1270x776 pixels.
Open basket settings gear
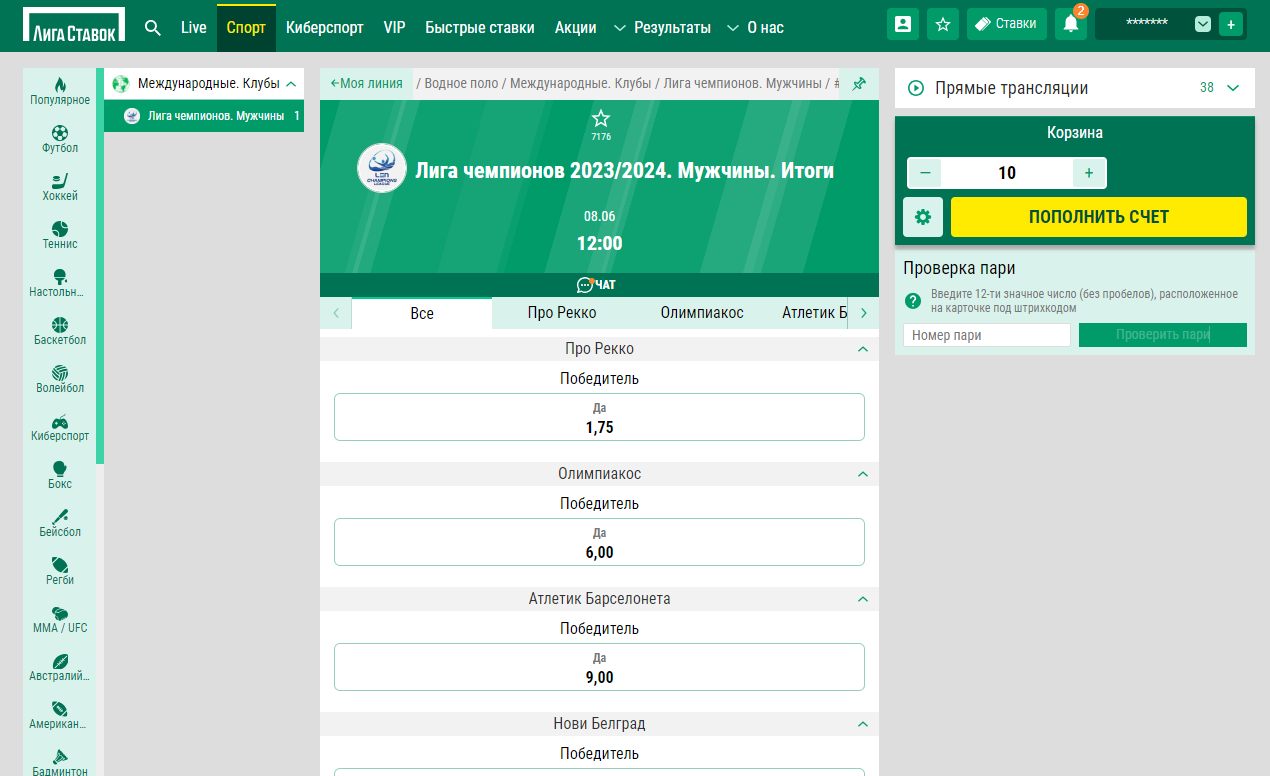(x=923, y=217)
